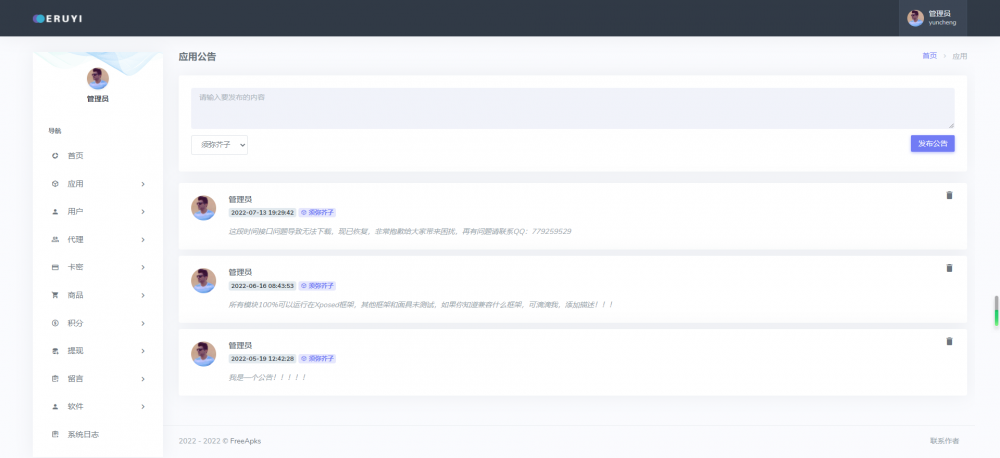1000x458 pixels.
Task: Click the ERUYI logo in header
Action: [x=60, y=18]
